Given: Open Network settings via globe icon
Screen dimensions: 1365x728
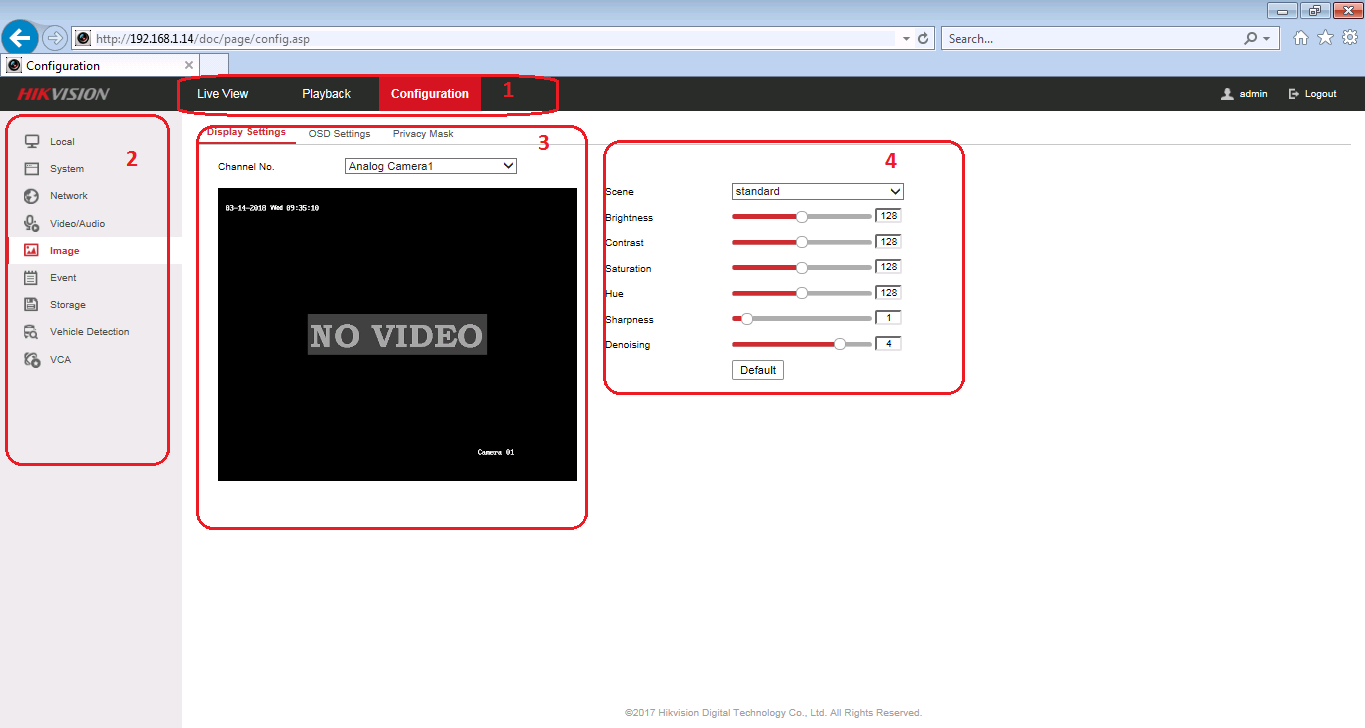Looking at the screenshot, I should (32, 196).
